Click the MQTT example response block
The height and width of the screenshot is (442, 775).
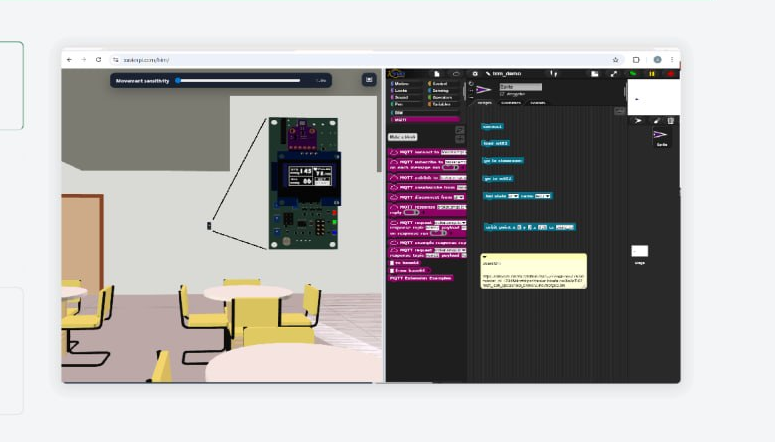[x=428, y=243]
